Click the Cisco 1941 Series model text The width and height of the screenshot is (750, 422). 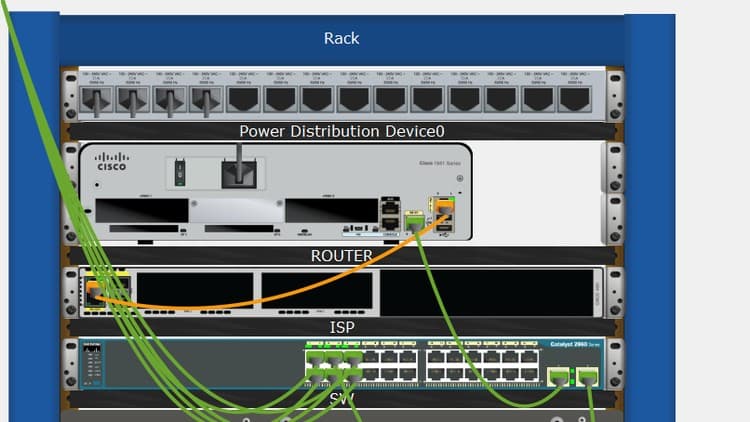(x=440, y=163)
